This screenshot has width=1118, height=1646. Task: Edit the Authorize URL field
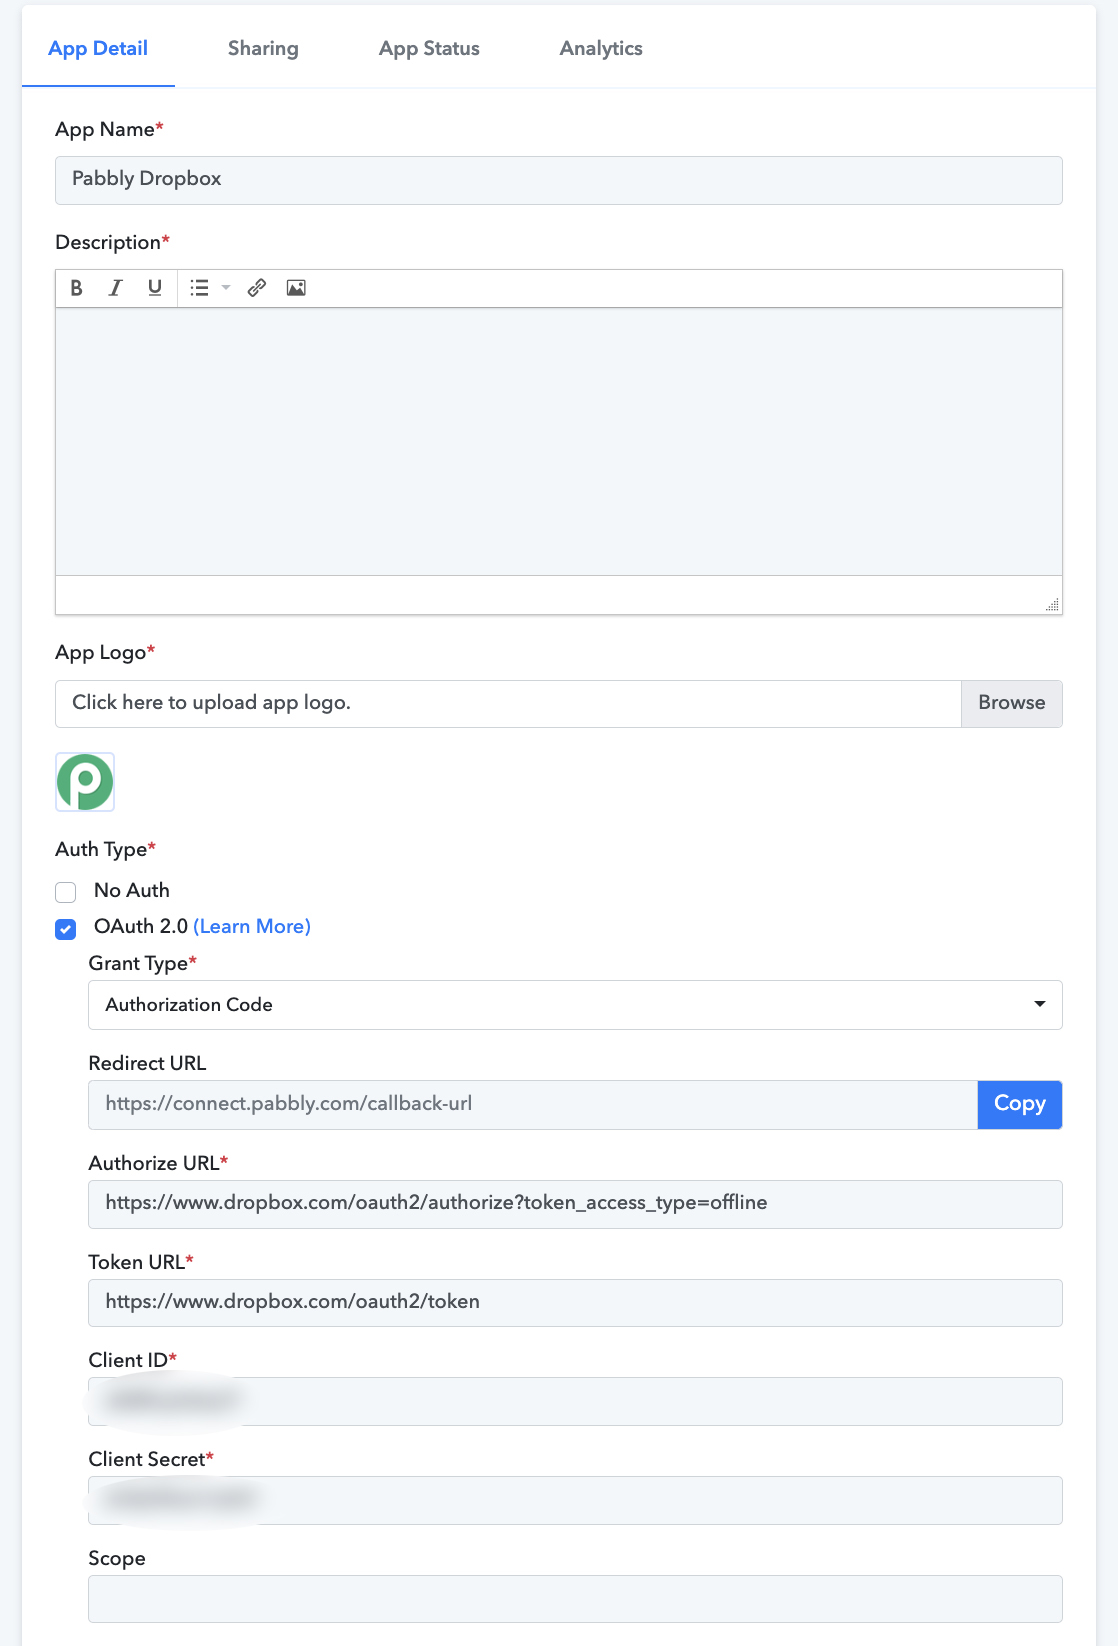click(x=575, y=1204)
